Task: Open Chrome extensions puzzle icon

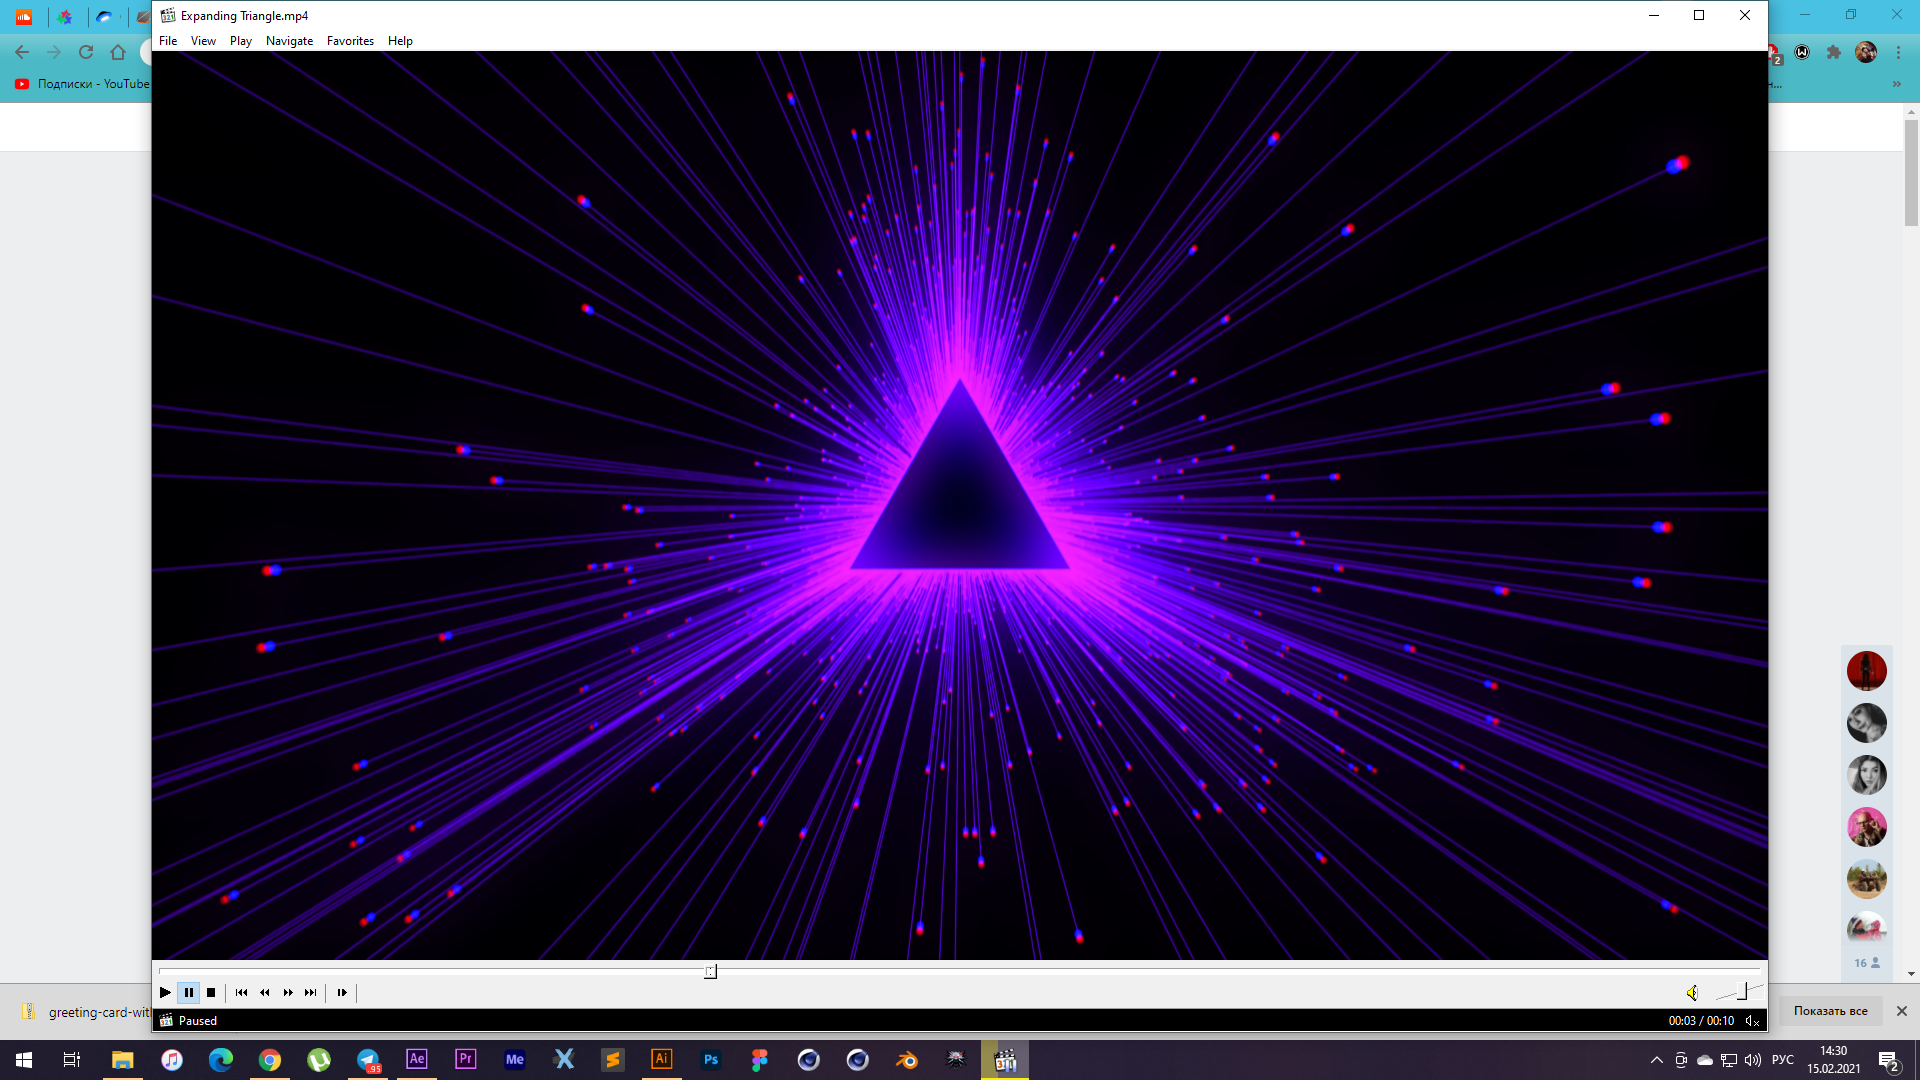Action: coord(1834,52)
